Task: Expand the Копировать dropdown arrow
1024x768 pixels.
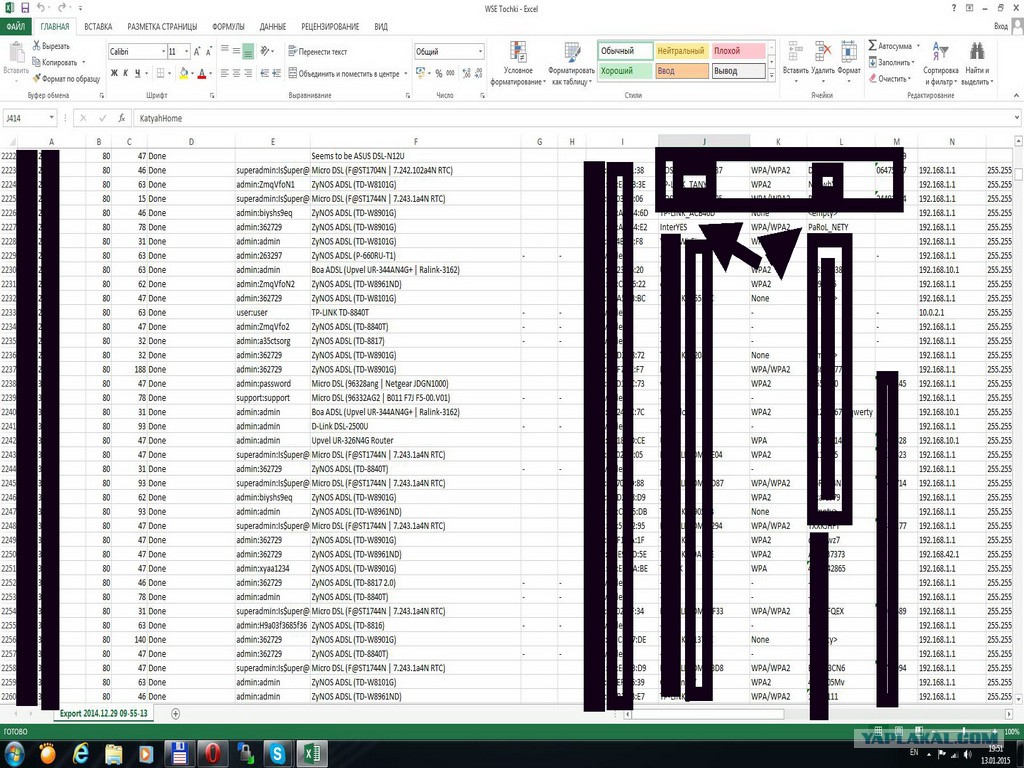Action: coord(84,63)
